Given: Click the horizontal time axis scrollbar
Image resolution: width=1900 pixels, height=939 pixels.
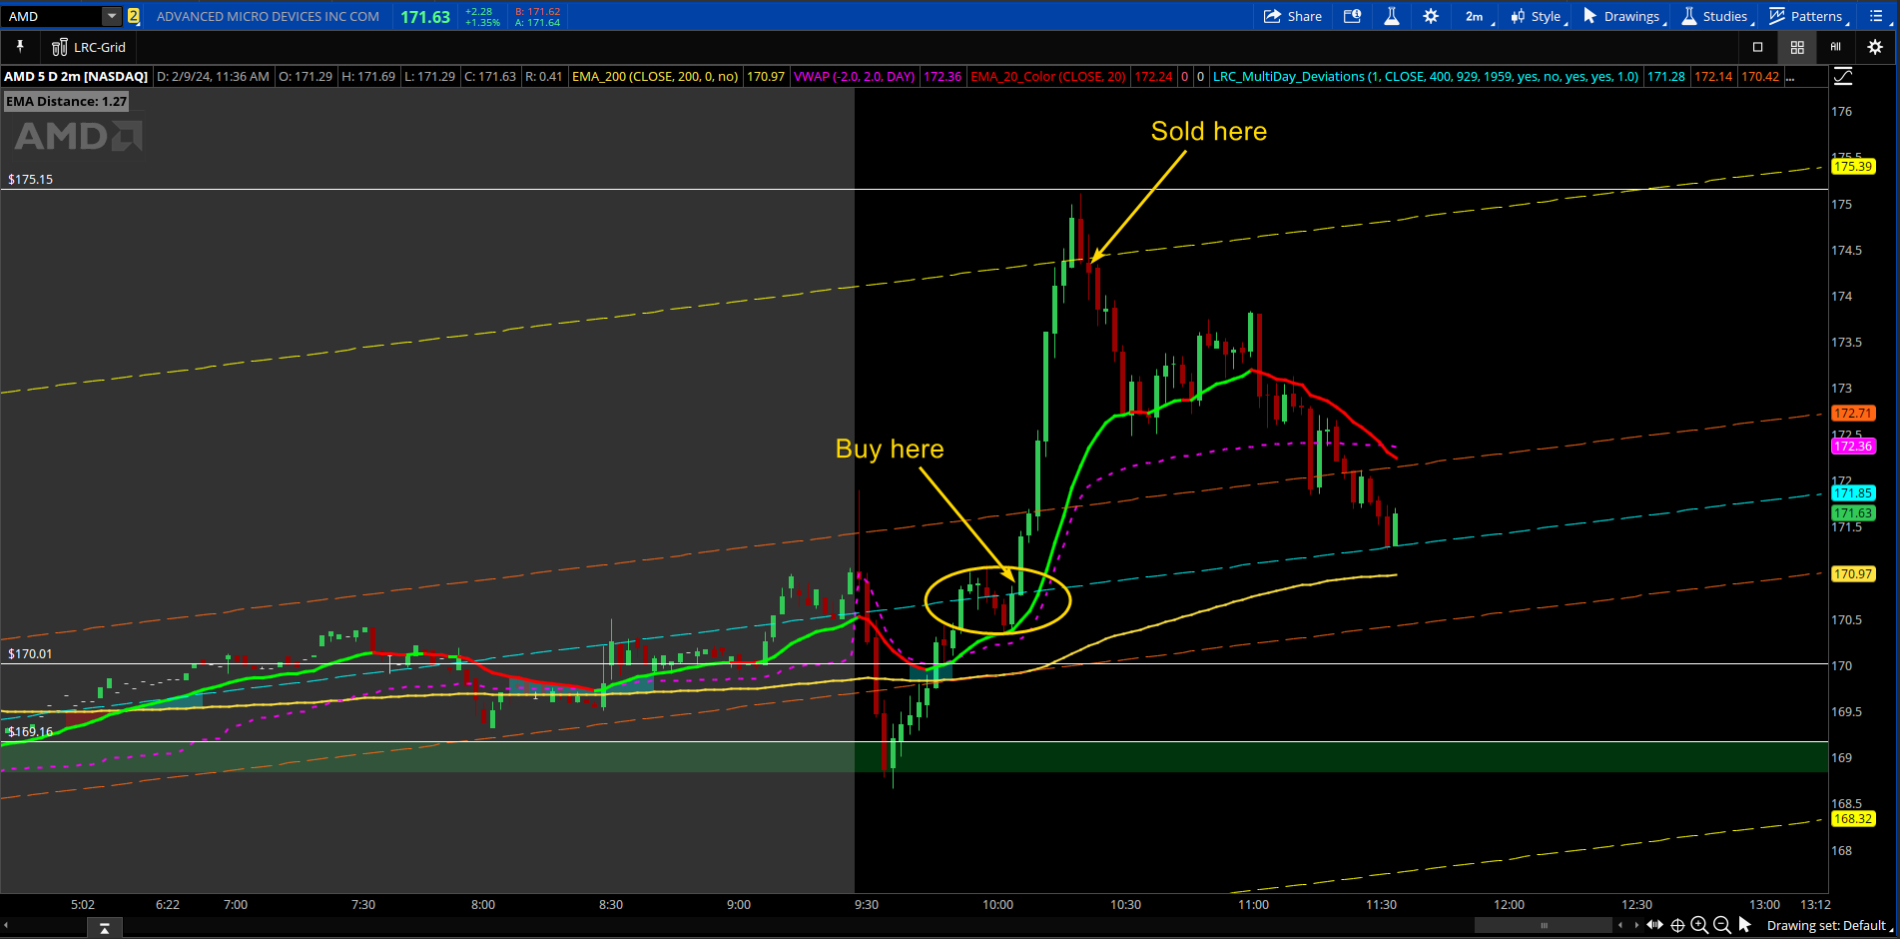Looking at the screenshot, I should [x=1543, y=925].
